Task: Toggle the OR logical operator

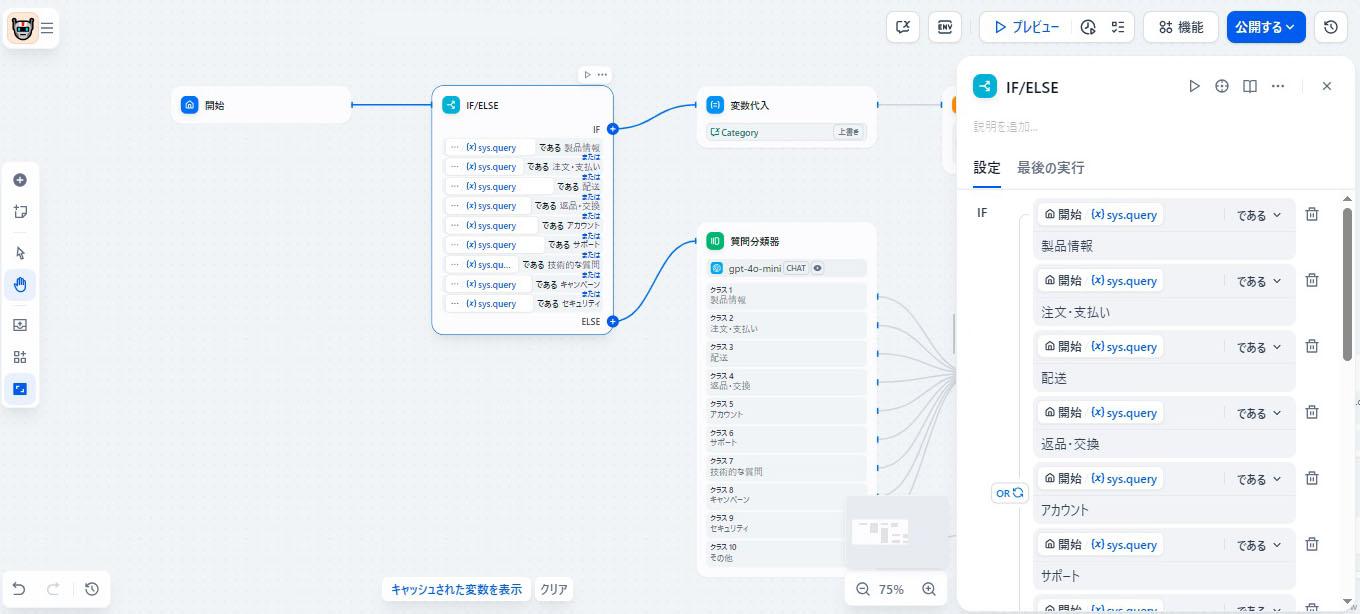Action: (x=1009, y=493)
